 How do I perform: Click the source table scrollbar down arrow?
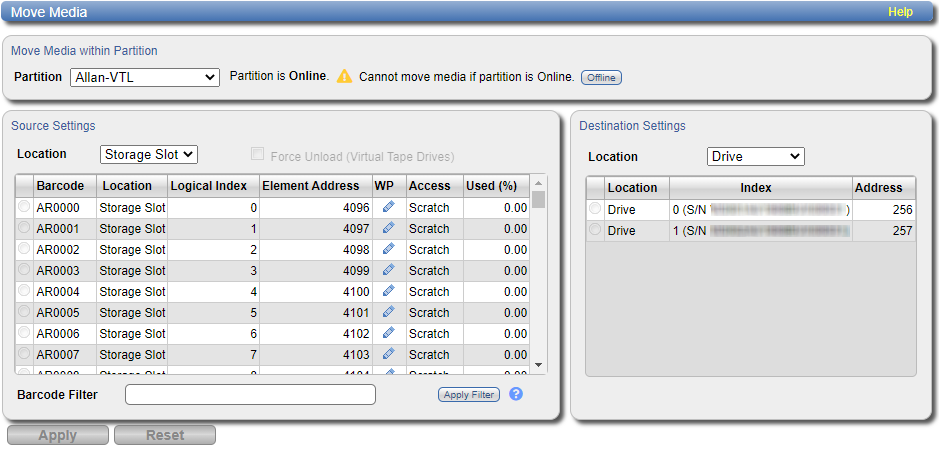(x=538, y=366)
